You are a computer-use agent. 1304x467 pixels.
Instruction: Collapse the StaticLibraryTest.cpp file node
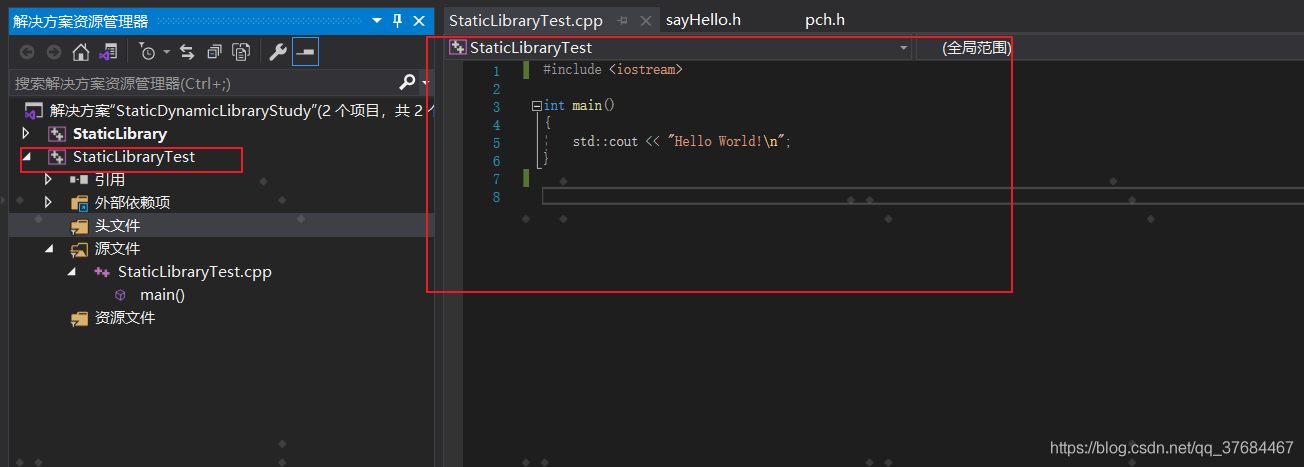71,272
